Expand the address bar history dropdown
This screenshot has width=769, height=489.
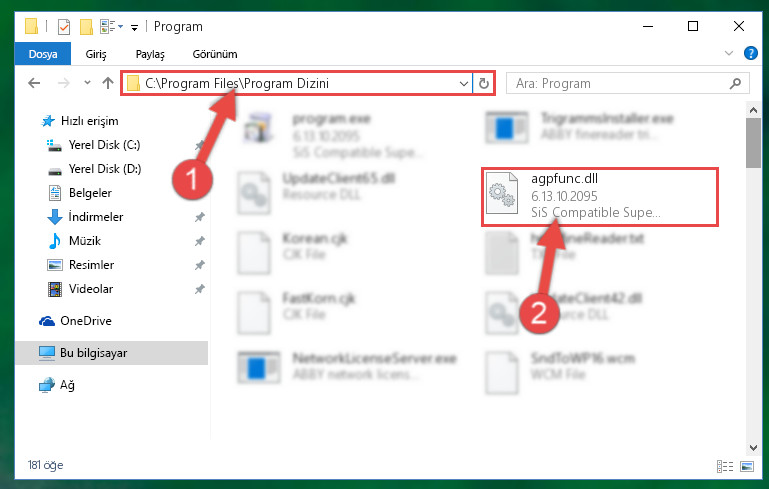click(x=463, y=83)
